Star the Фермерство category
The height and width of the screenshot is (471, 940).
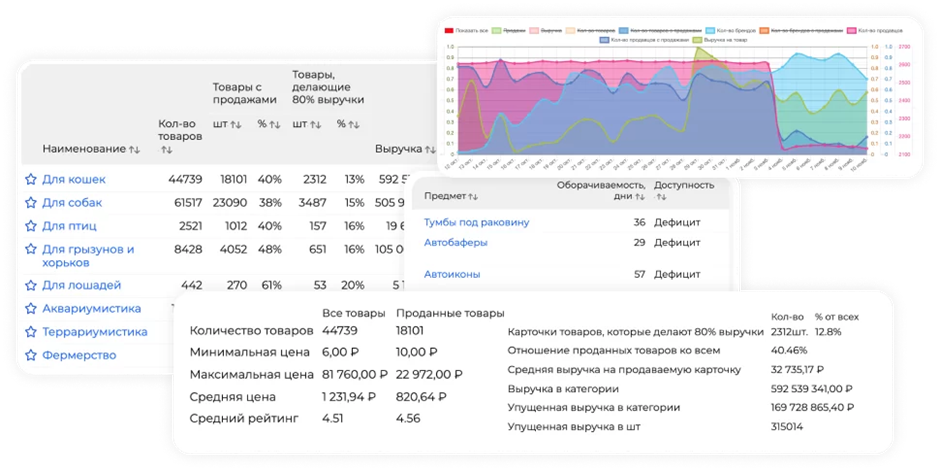(x=31, y=355)
